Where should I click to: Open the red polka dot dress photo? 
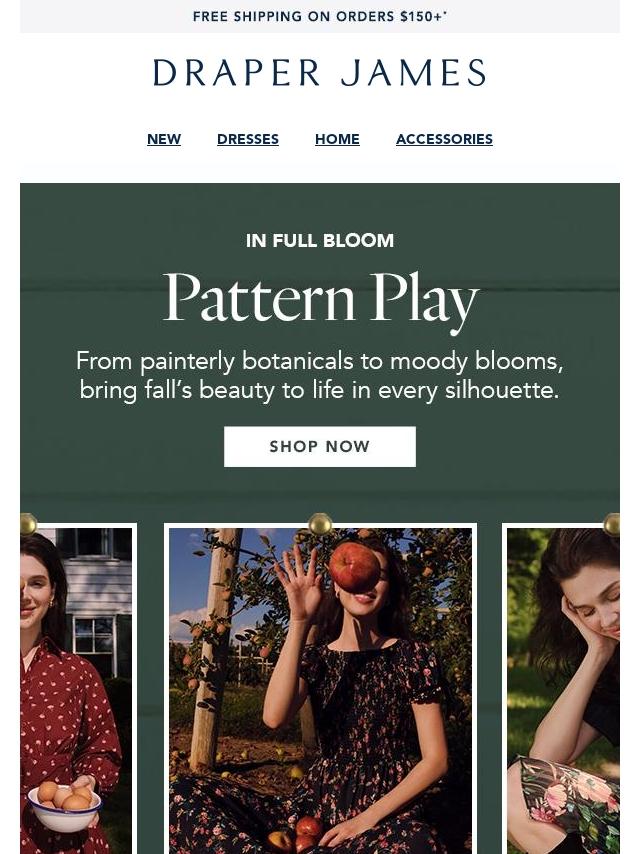(76, 689)
